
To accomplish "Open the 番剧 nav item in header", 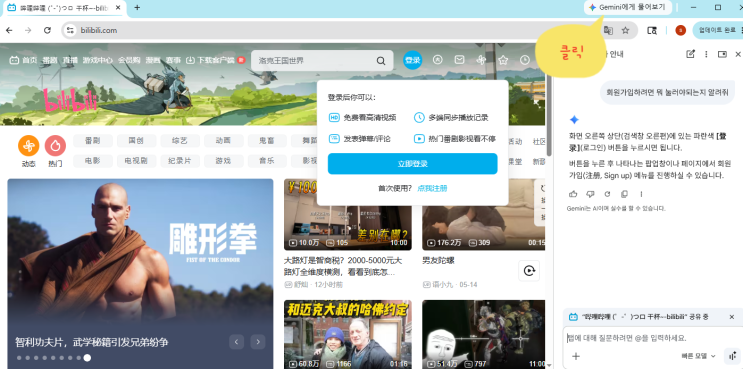I will [x=50, y=60].
